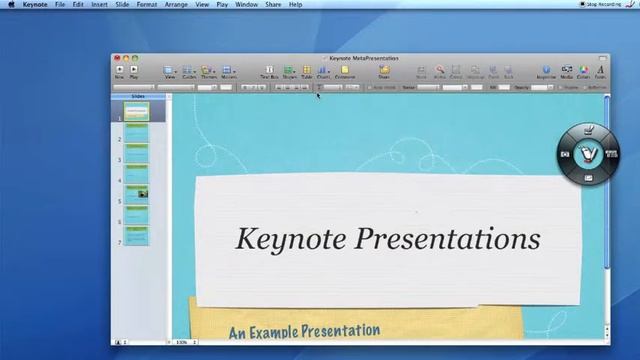Open the Themes chooser in toolbar

coord(208,71)
